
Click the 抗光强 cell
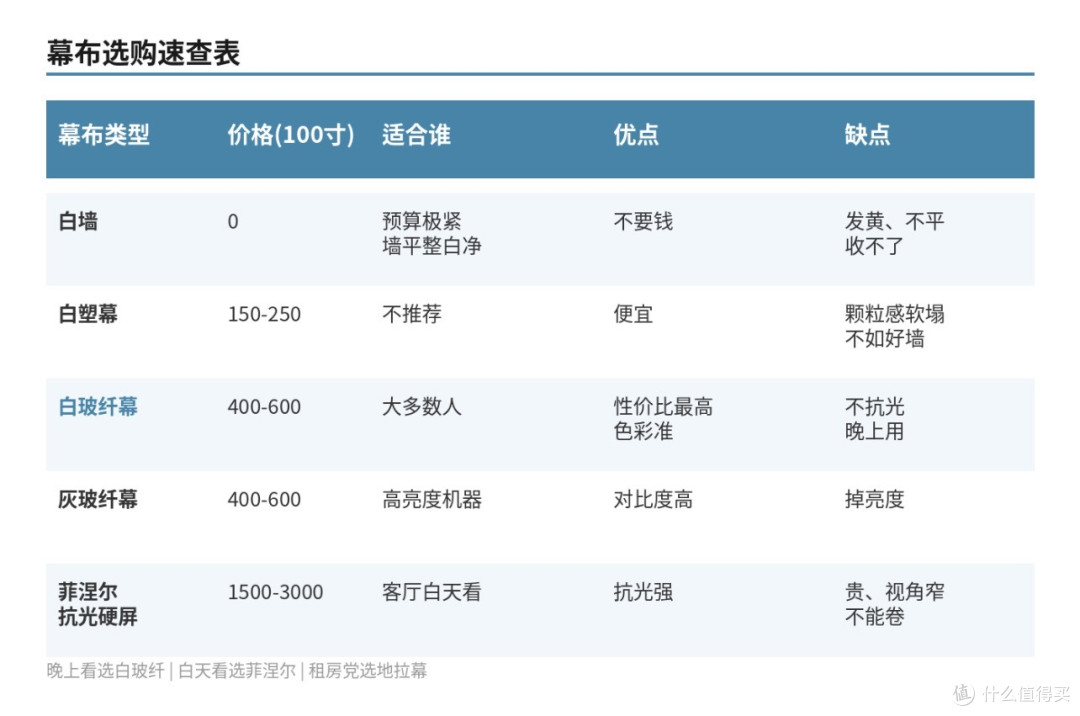point(643,592)
